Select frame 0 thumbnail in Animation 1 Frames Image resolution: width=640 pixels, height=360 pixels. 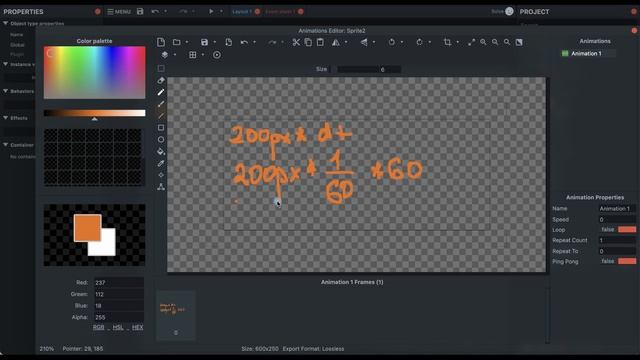point(176,315)
